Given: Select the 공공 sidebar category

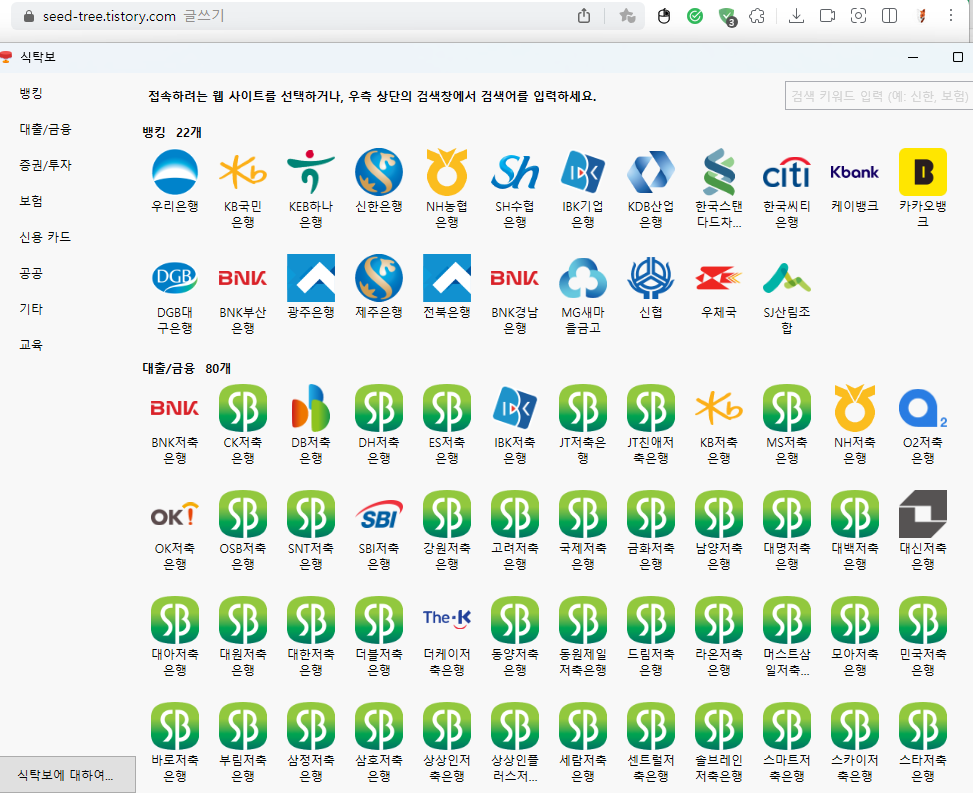Looking at the screenshot, I should point(31,273).
